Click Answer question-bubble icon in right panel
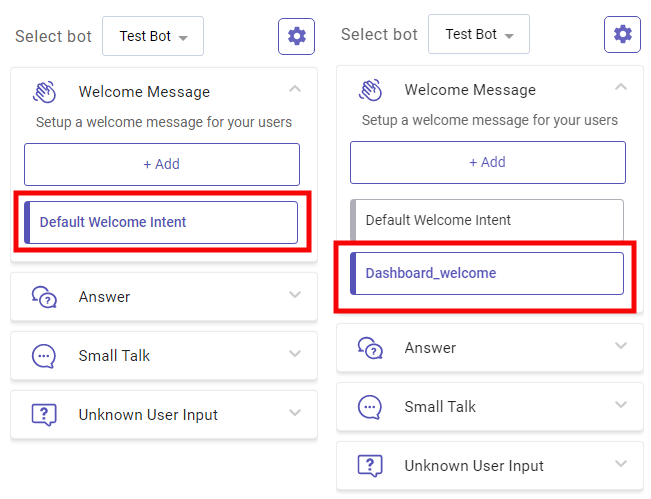651x499 pixels. pos(370,348)
